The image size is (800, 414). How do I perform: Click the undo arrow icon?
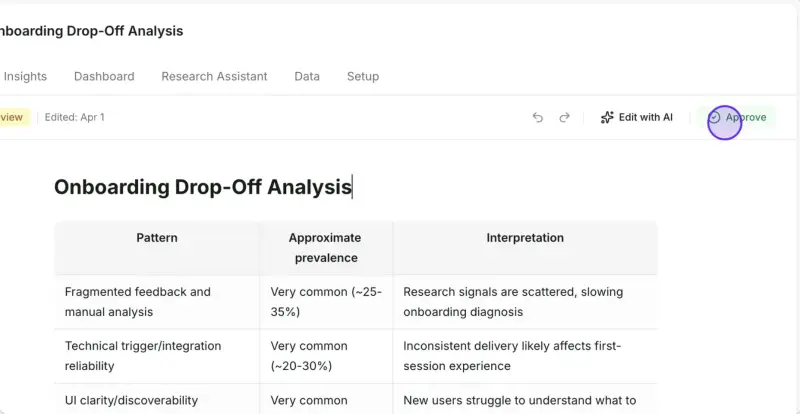(x=538, y=117)
